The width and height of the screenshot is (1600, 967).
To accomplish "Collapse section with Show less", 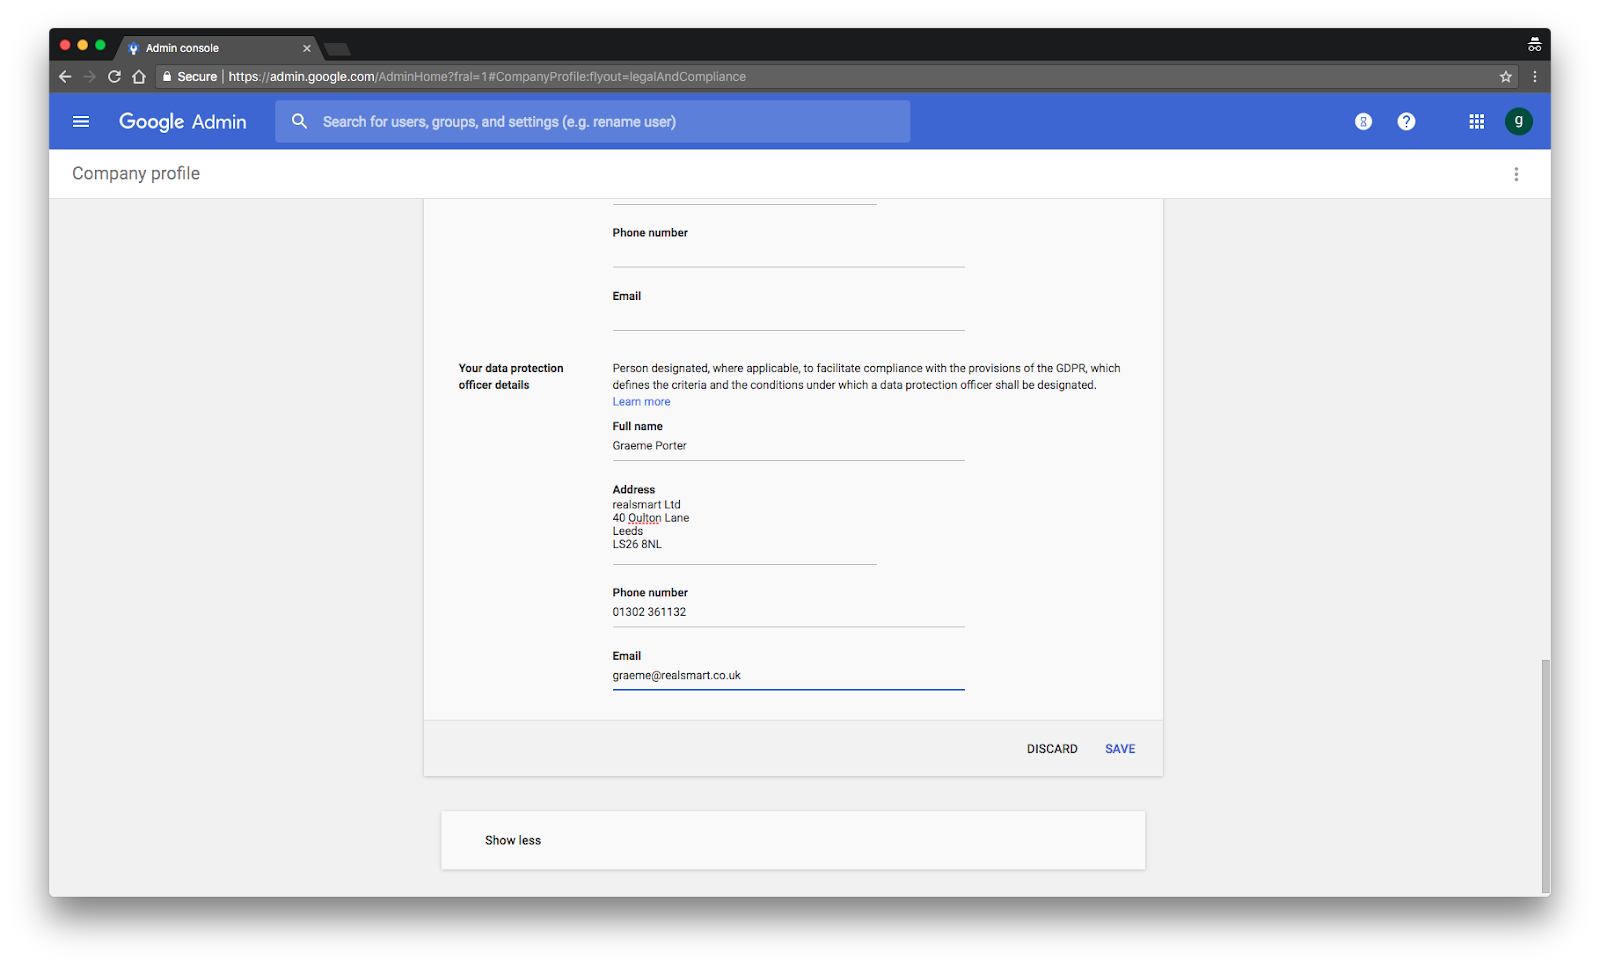I will [x=513, y=841].
